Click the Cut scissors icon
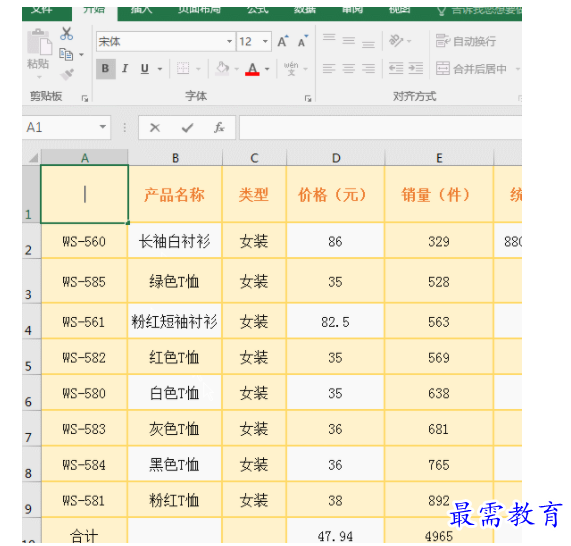This screenshot has width=571, height=546. point(66,34)
